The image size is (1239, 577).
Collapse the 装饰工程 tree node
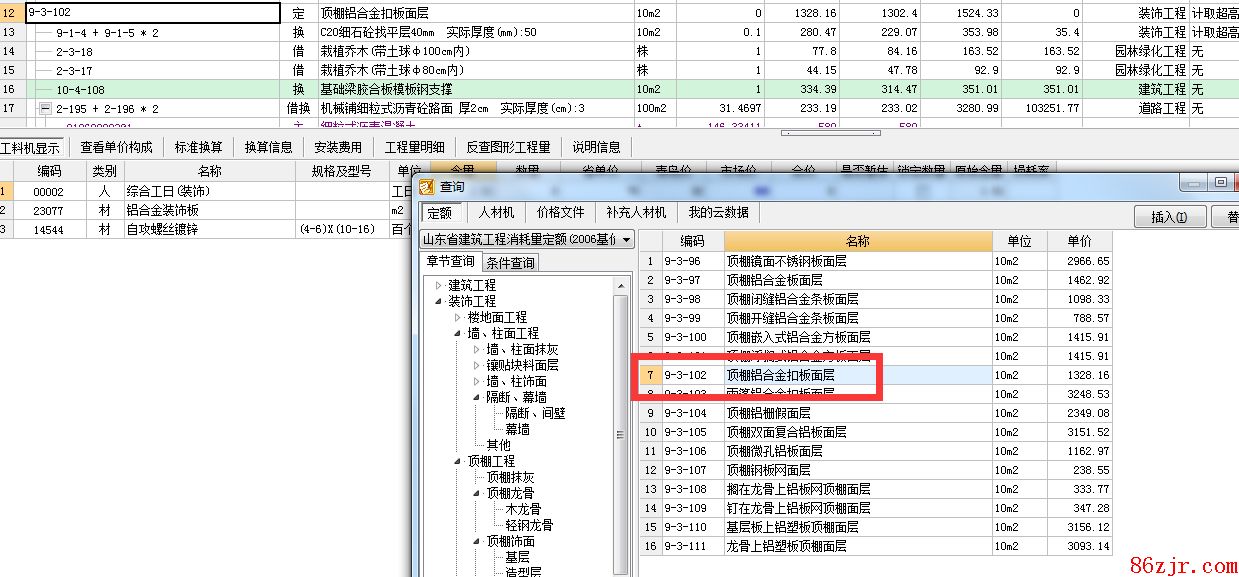[438, 301]
